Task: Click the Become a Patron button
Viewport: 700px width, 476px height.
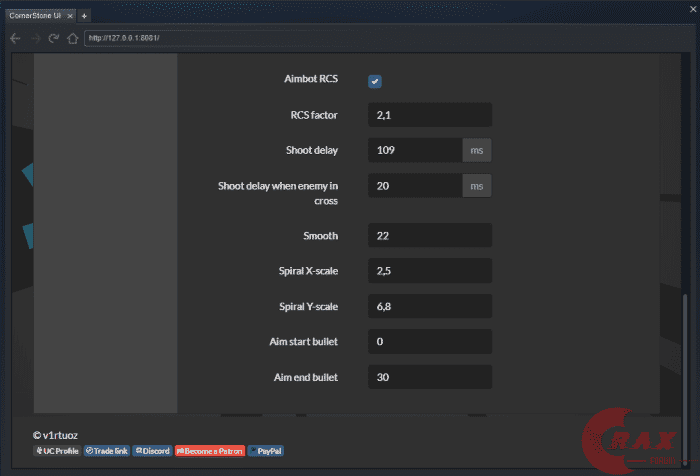Action: pos(210,451)
